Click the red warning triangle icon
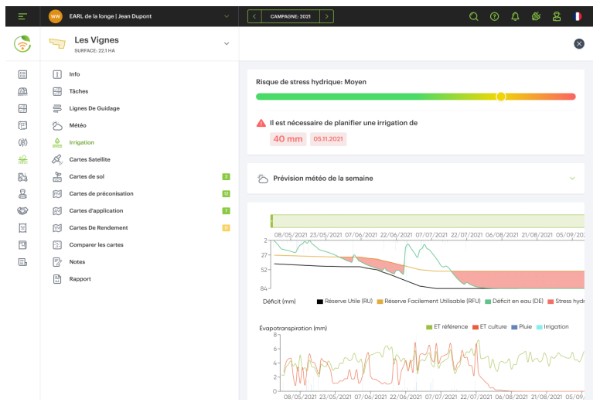Screen dimensions: 600x400 (261, 123)
